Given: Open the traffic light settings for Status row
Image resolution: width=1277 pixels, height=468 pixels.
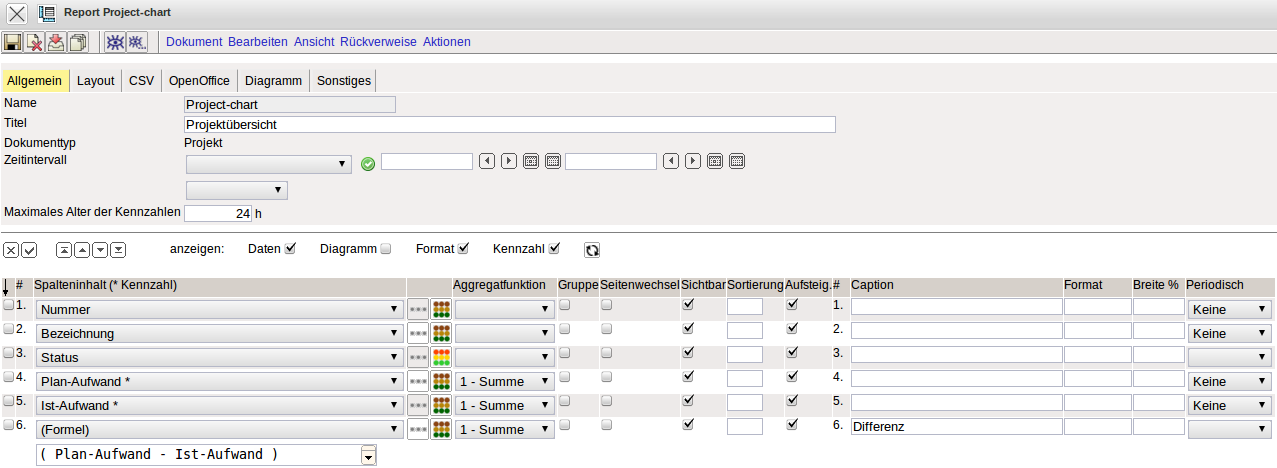Looking at the screenshot, I should (x=440, y=357).
